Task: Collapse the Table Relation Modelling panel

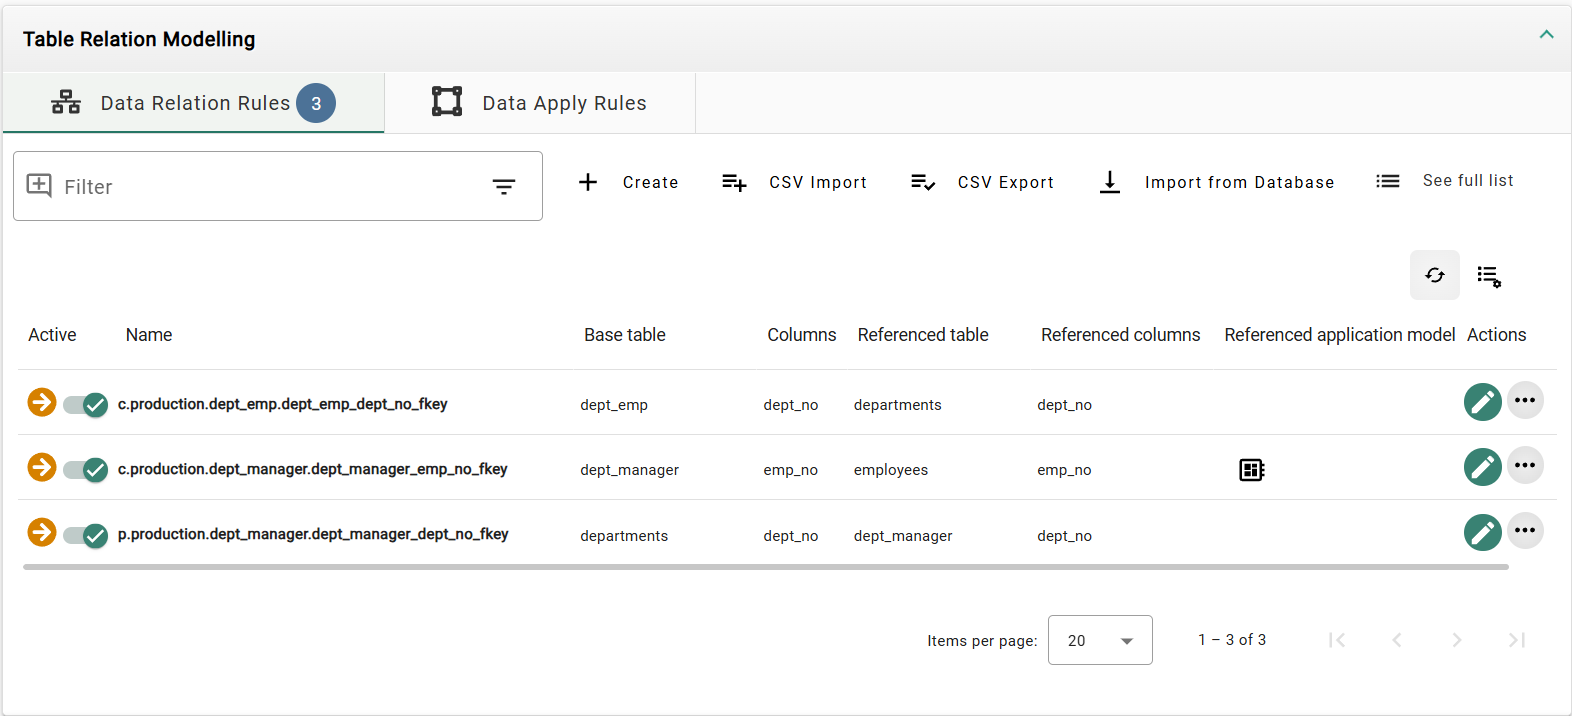Action: tap(1546, 35)
